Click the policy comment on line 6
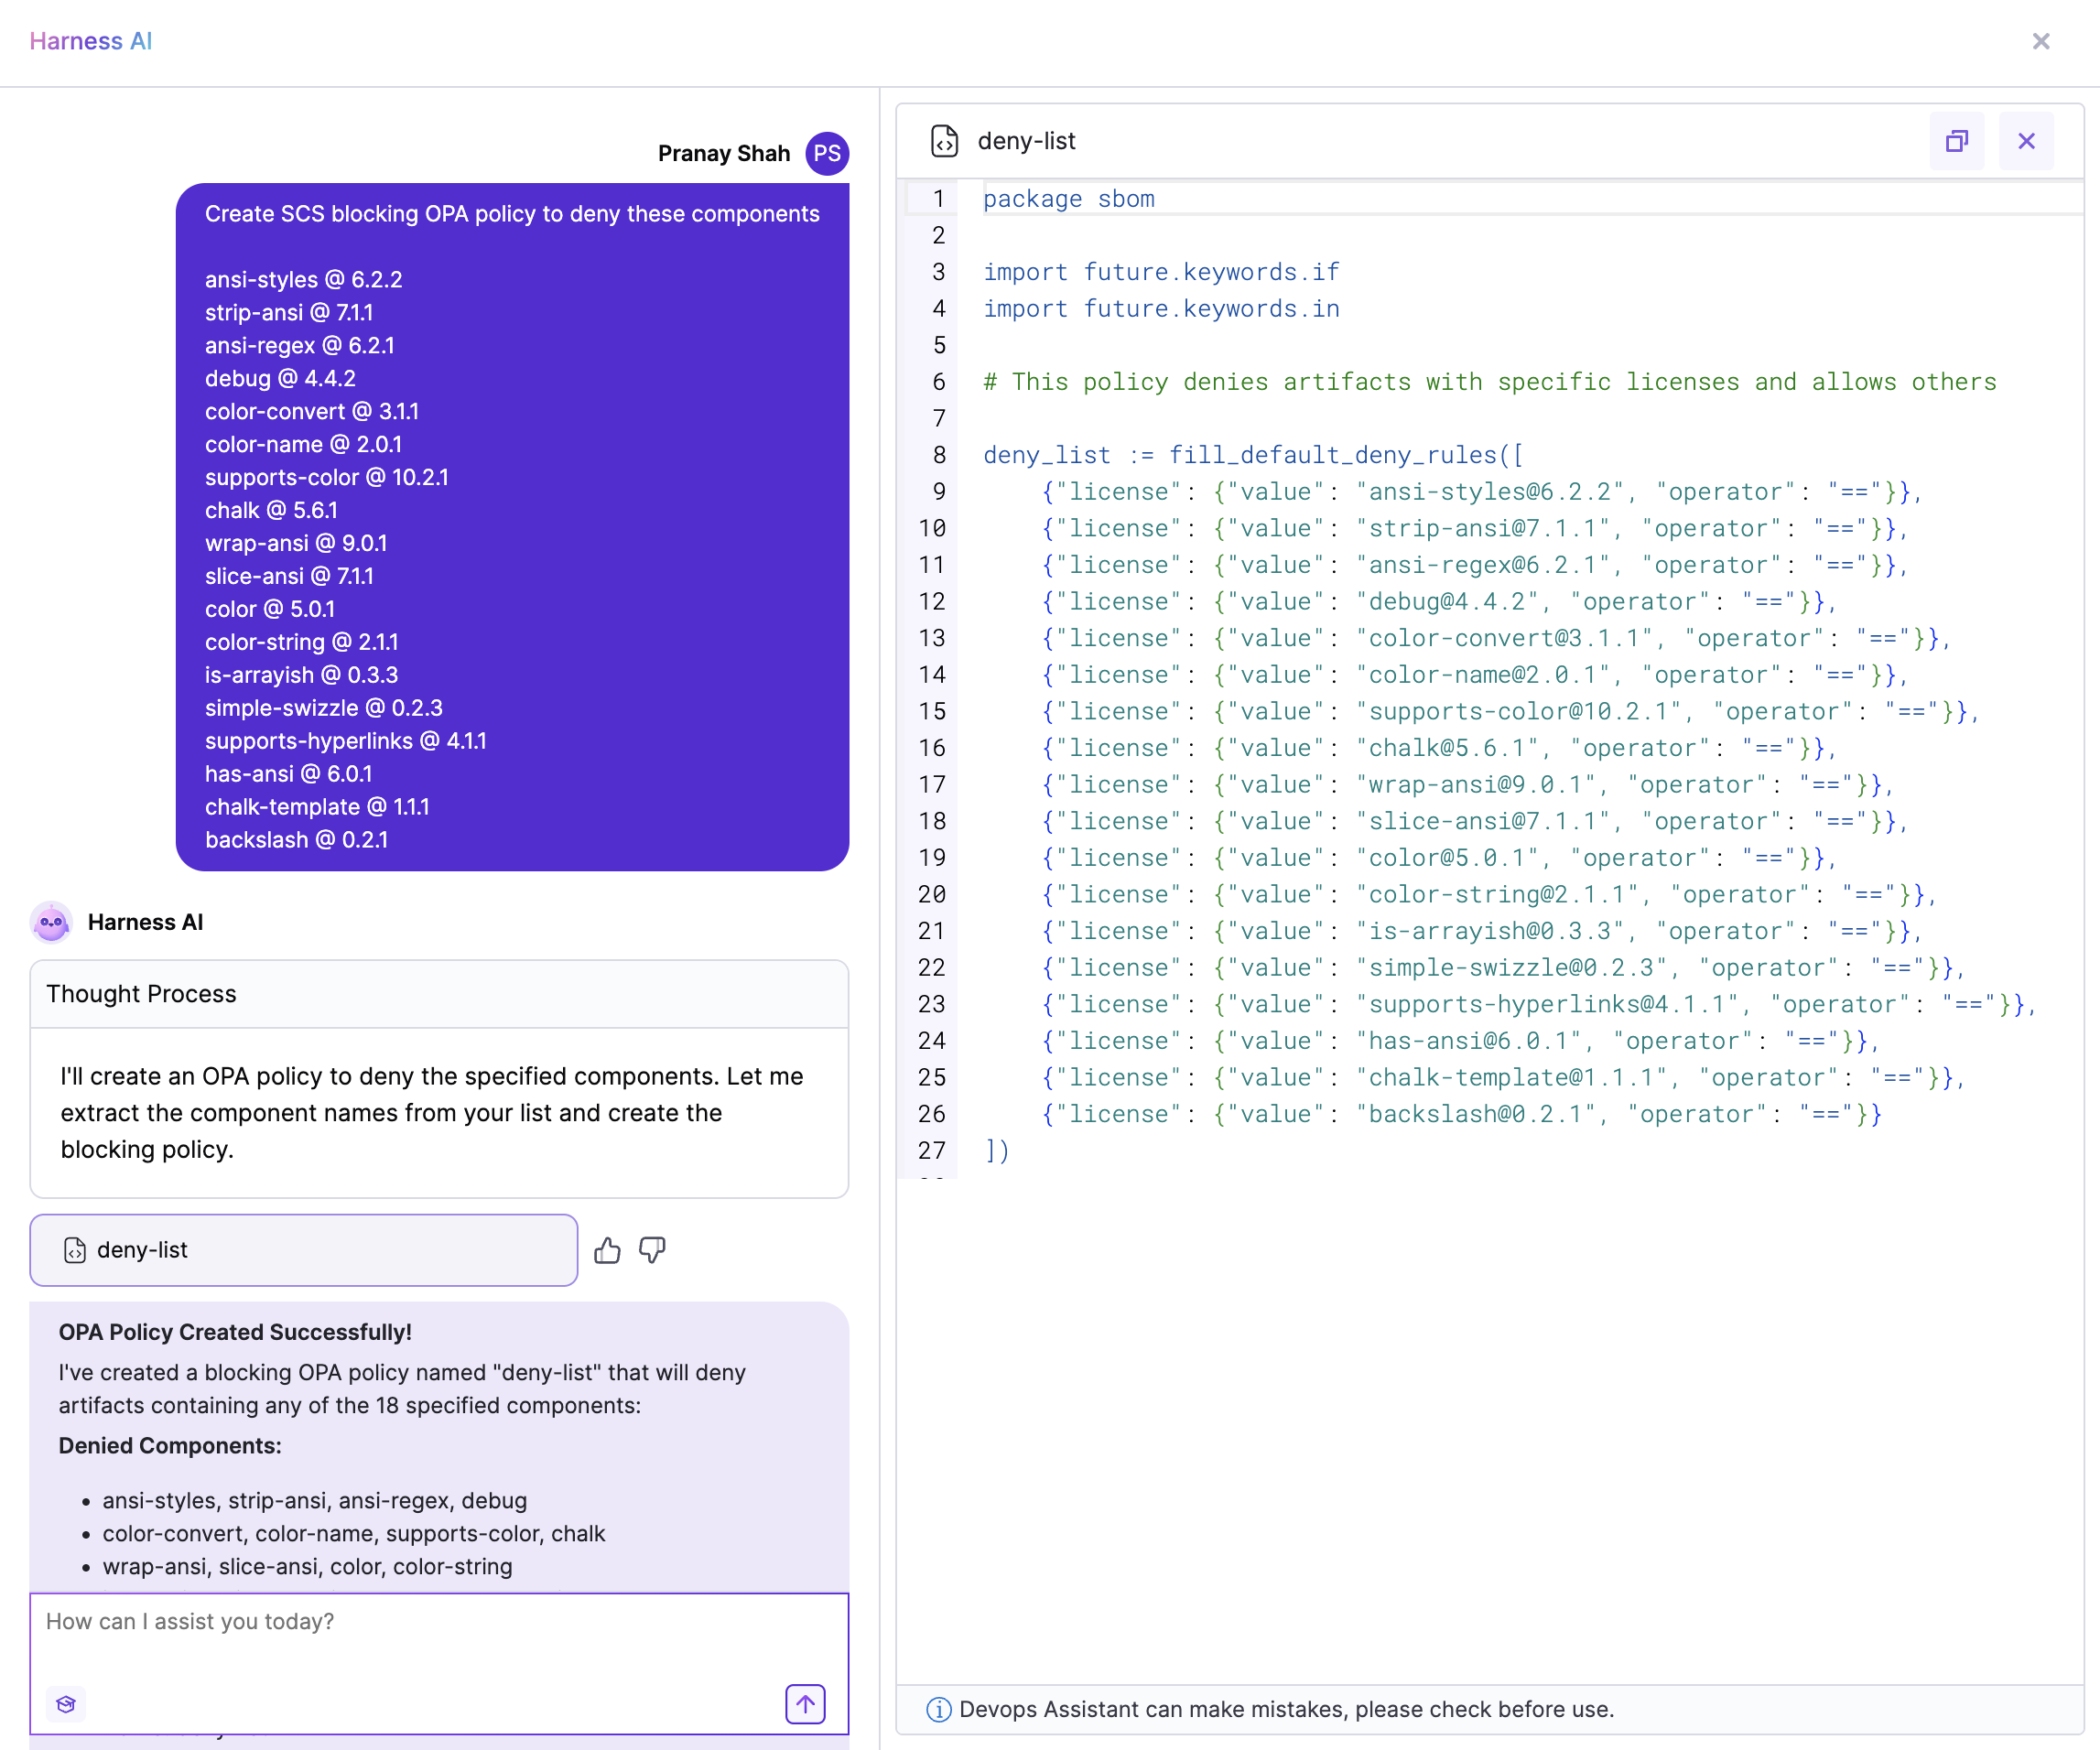Screen dimensions: 2100x1750 point(1489,382)
